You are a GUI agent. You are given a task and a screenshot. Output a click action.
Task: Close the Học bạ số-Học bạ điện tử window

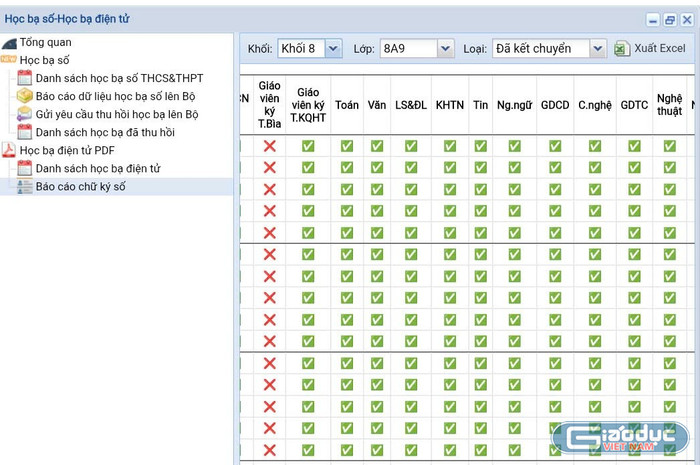click(x=687, y=20)
